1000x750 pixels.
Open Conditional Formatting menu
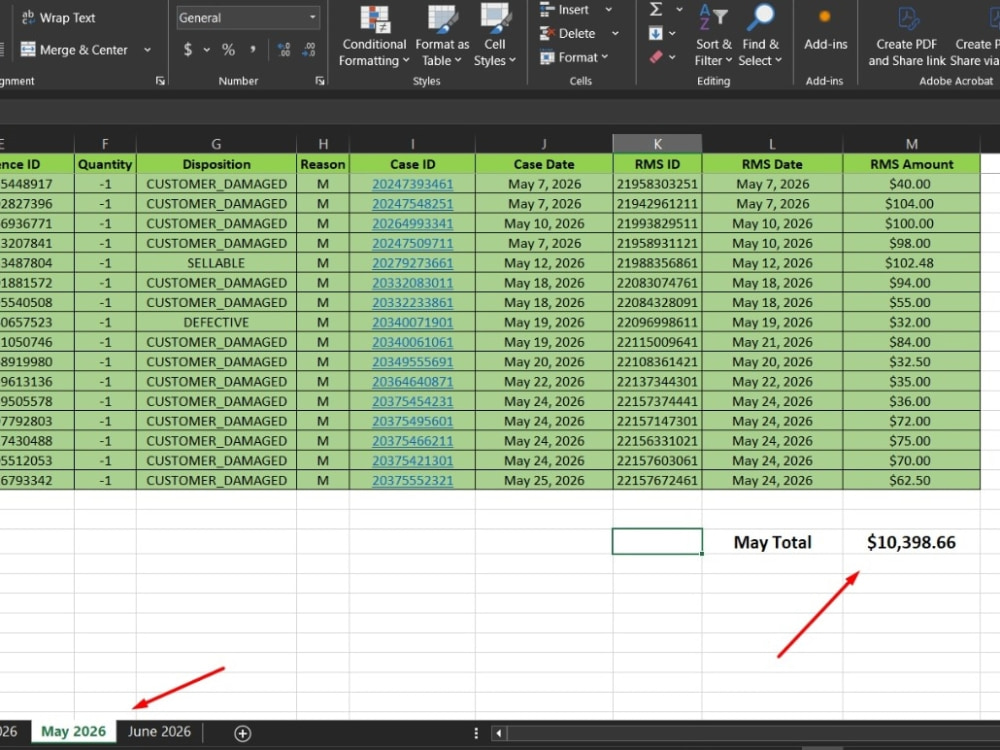374,36
